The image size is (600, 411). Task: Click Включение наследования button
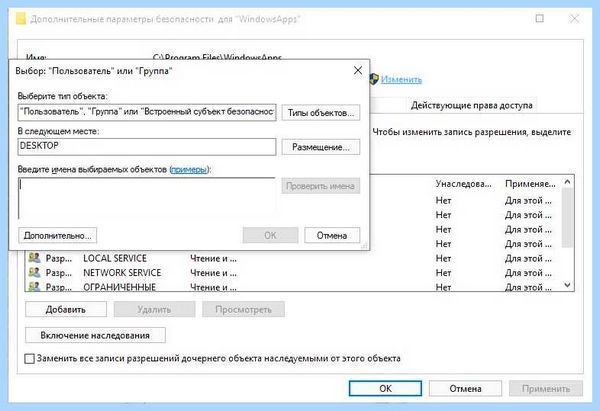pos(95,335)
